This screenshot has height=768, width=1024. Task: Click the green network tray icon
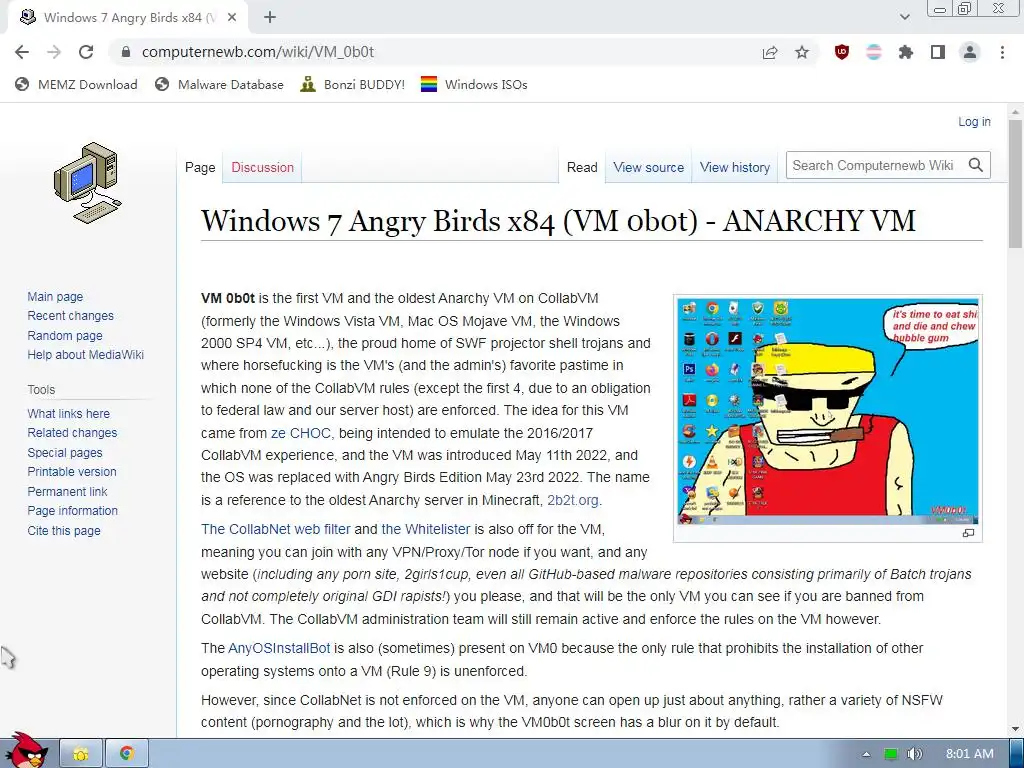coord(890,754)
